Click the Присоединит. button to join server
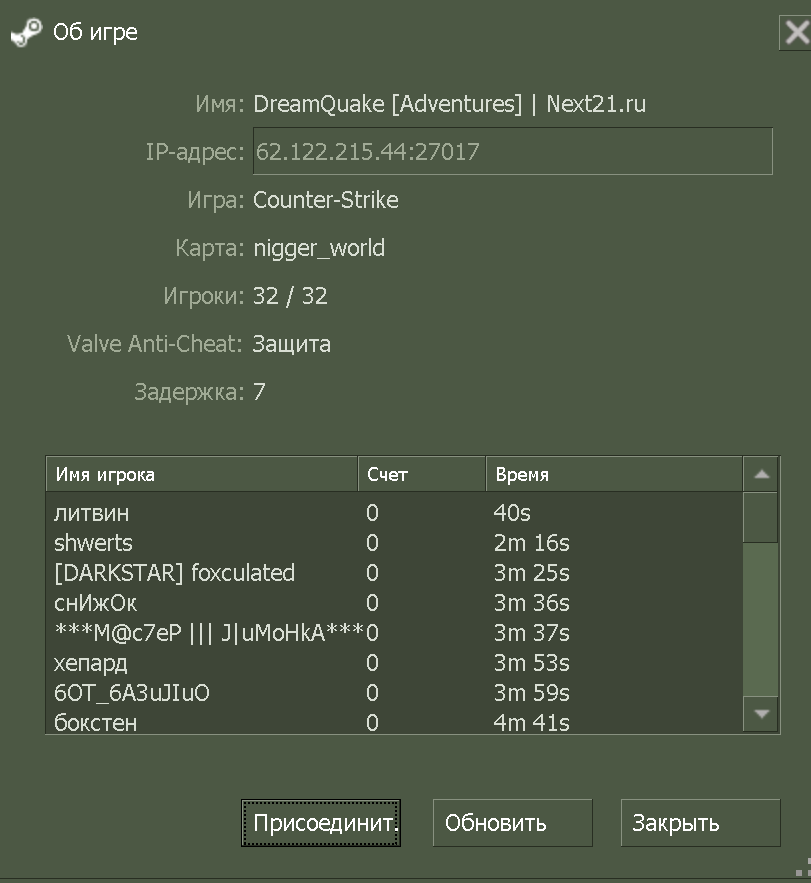 tap(321, 823)
